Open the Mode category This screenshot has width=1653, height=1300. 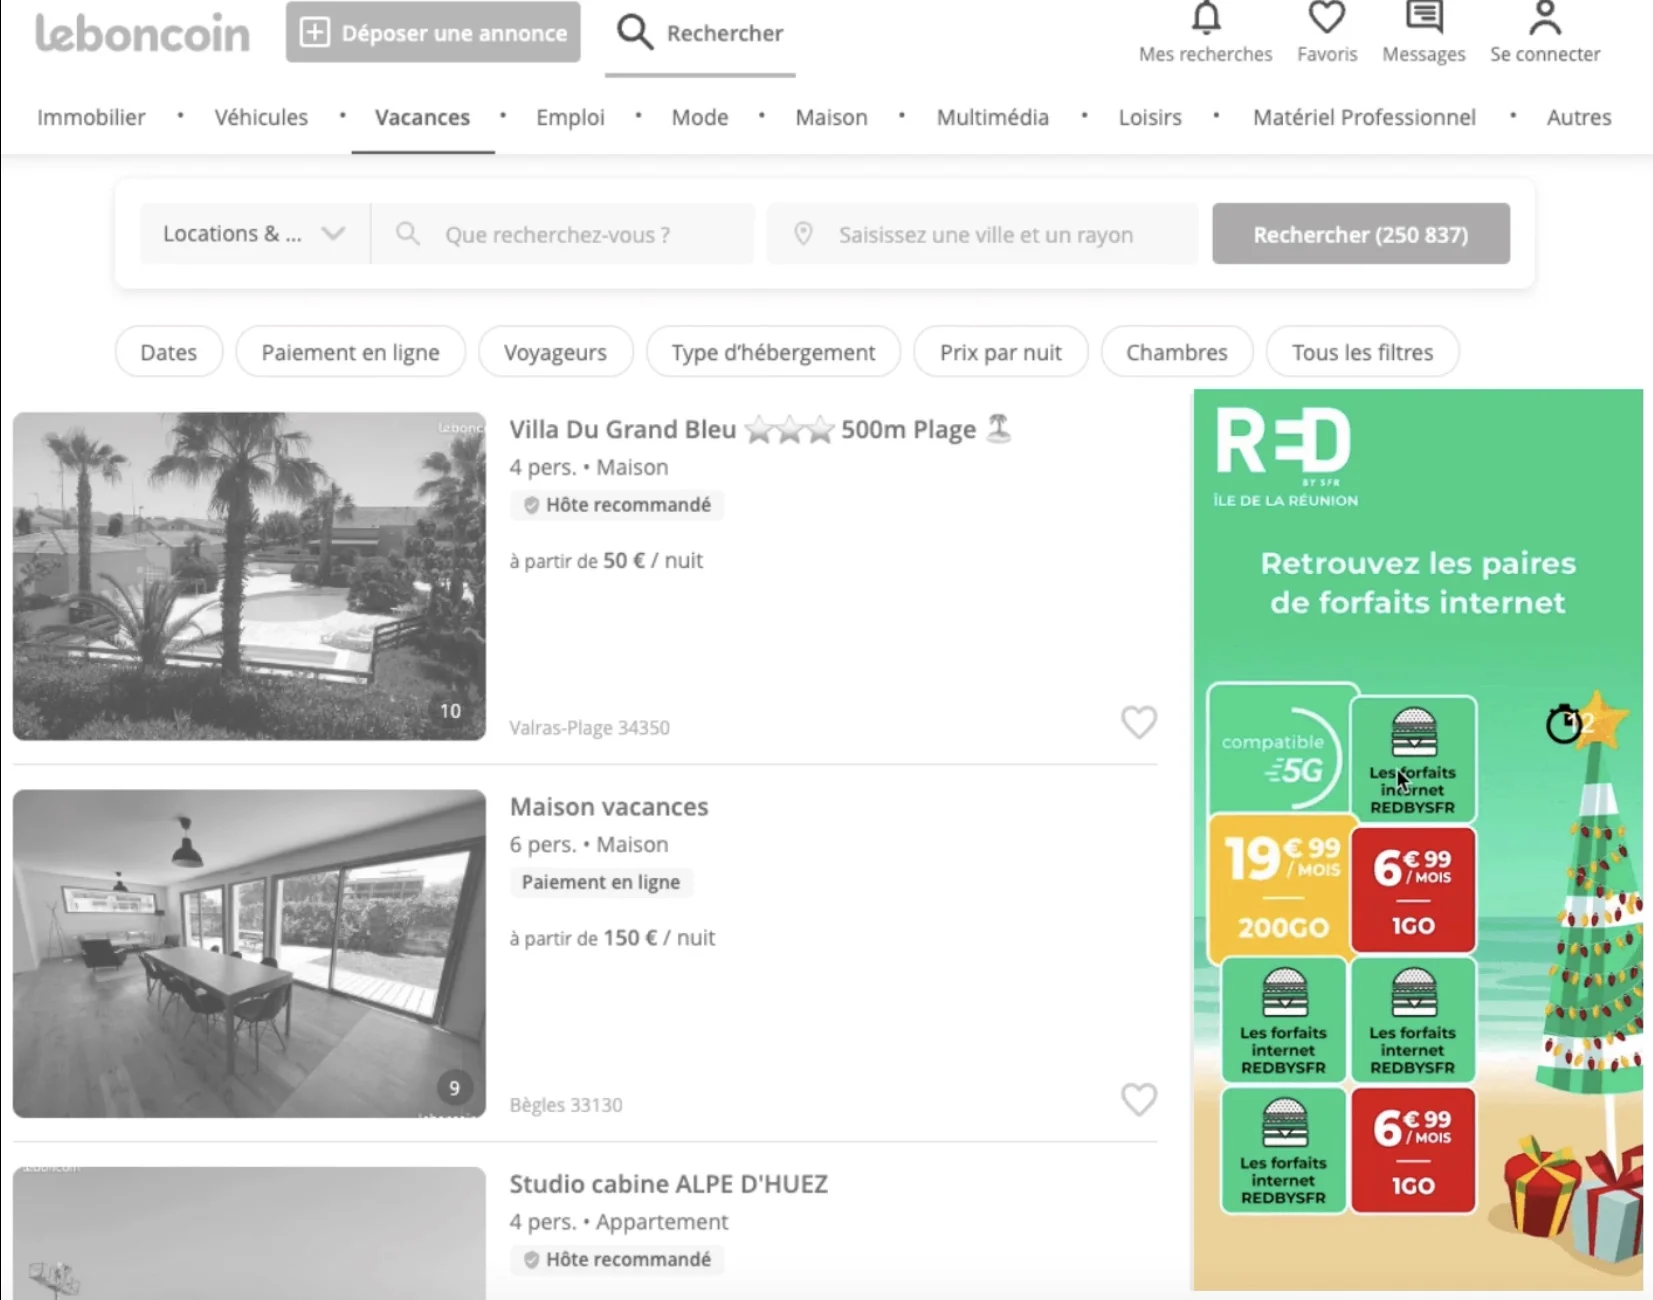point(700,117)
